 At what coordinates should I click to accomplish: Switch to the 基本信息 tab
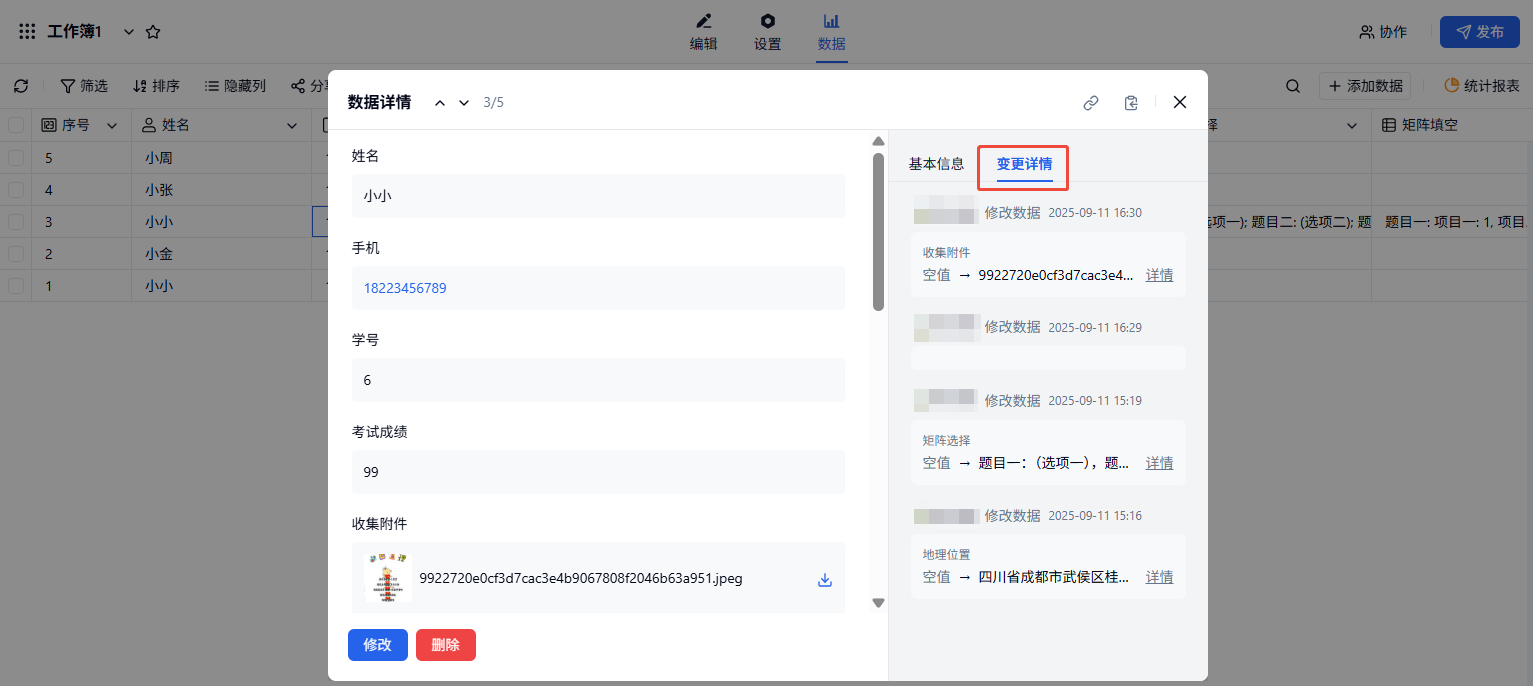[936, 164]
